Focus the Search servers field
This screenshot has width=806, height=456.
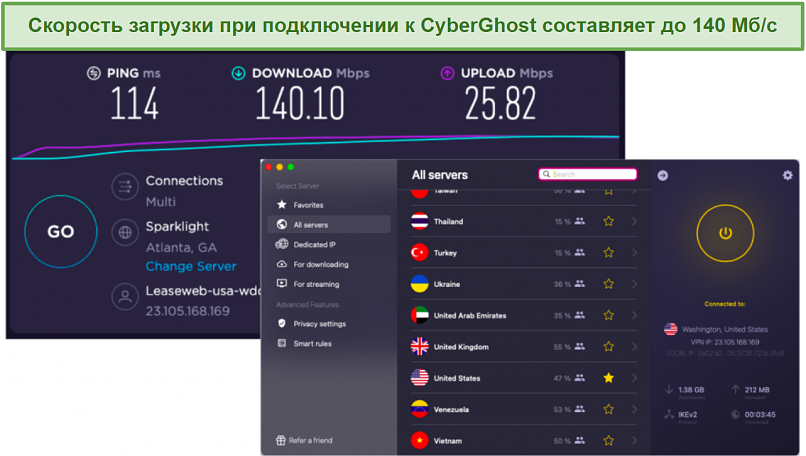tap(588, 174)
